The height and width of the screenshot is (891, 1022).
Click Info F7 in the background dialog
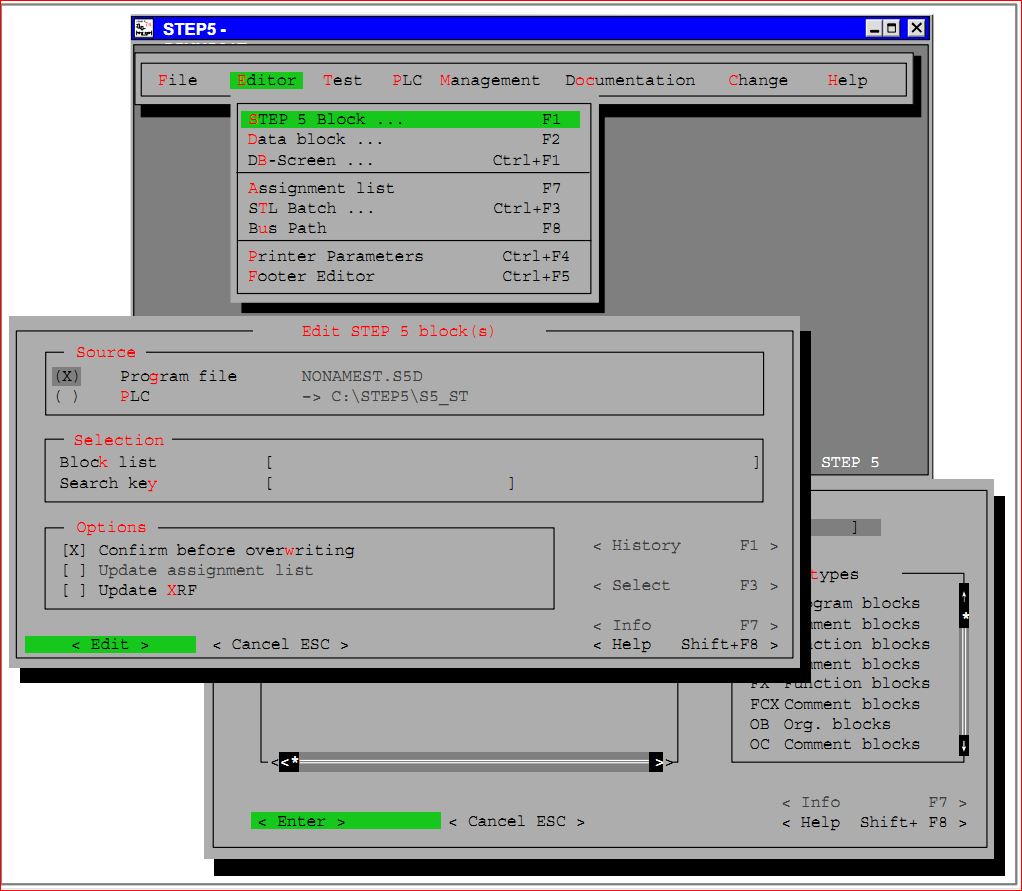(874, 802)
